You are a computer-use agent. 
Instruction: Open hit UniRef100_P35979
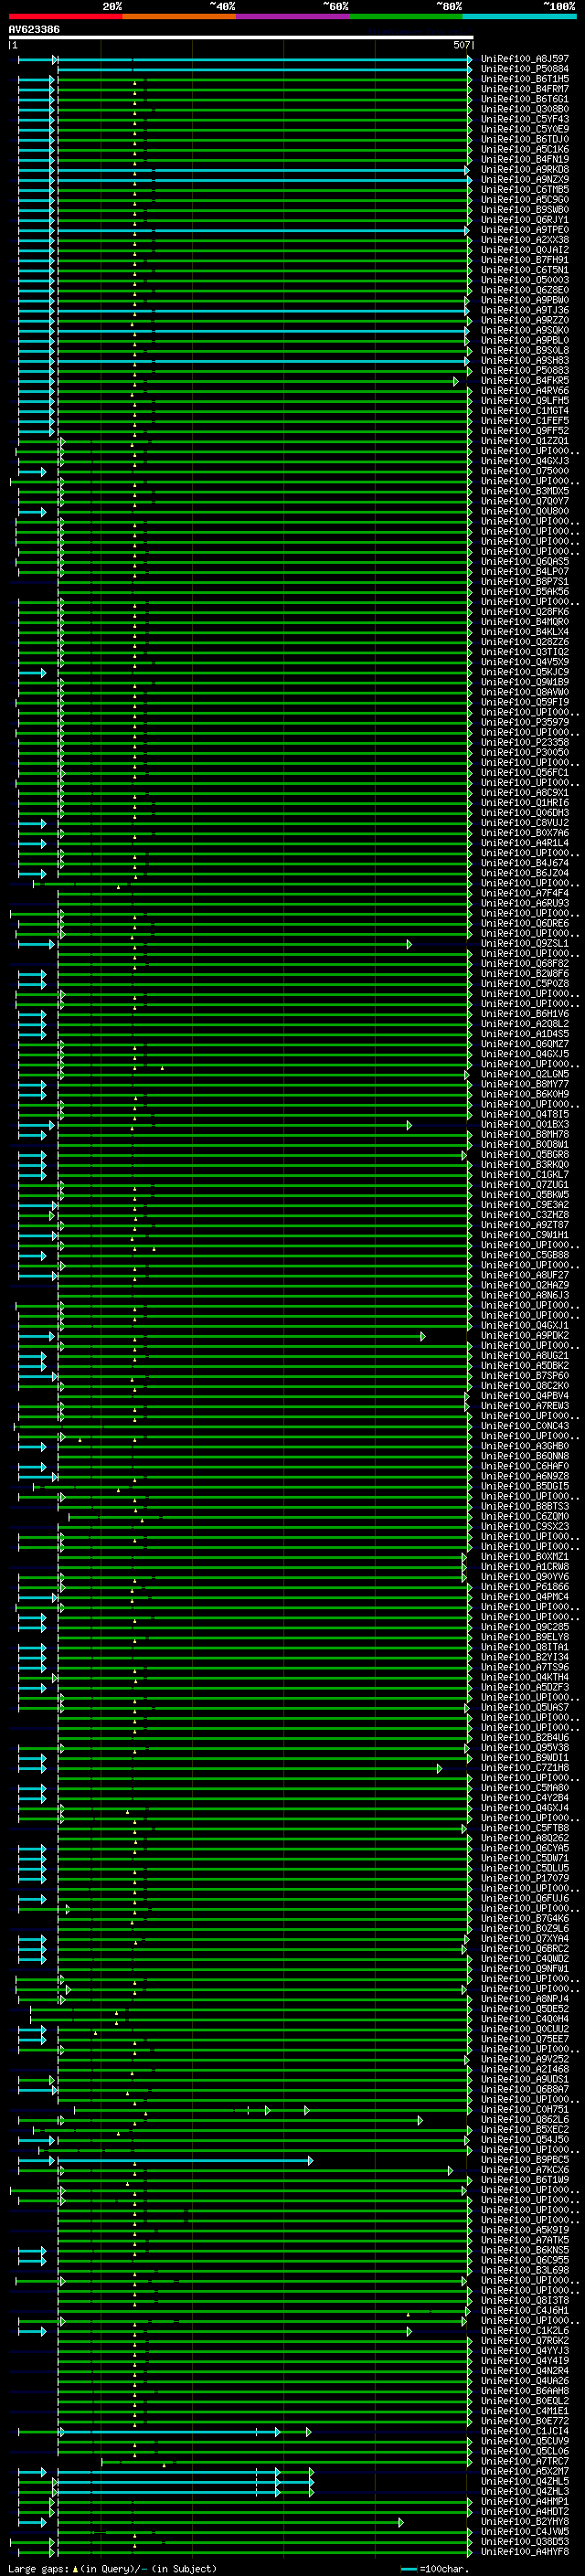click(x=525, y=722)
